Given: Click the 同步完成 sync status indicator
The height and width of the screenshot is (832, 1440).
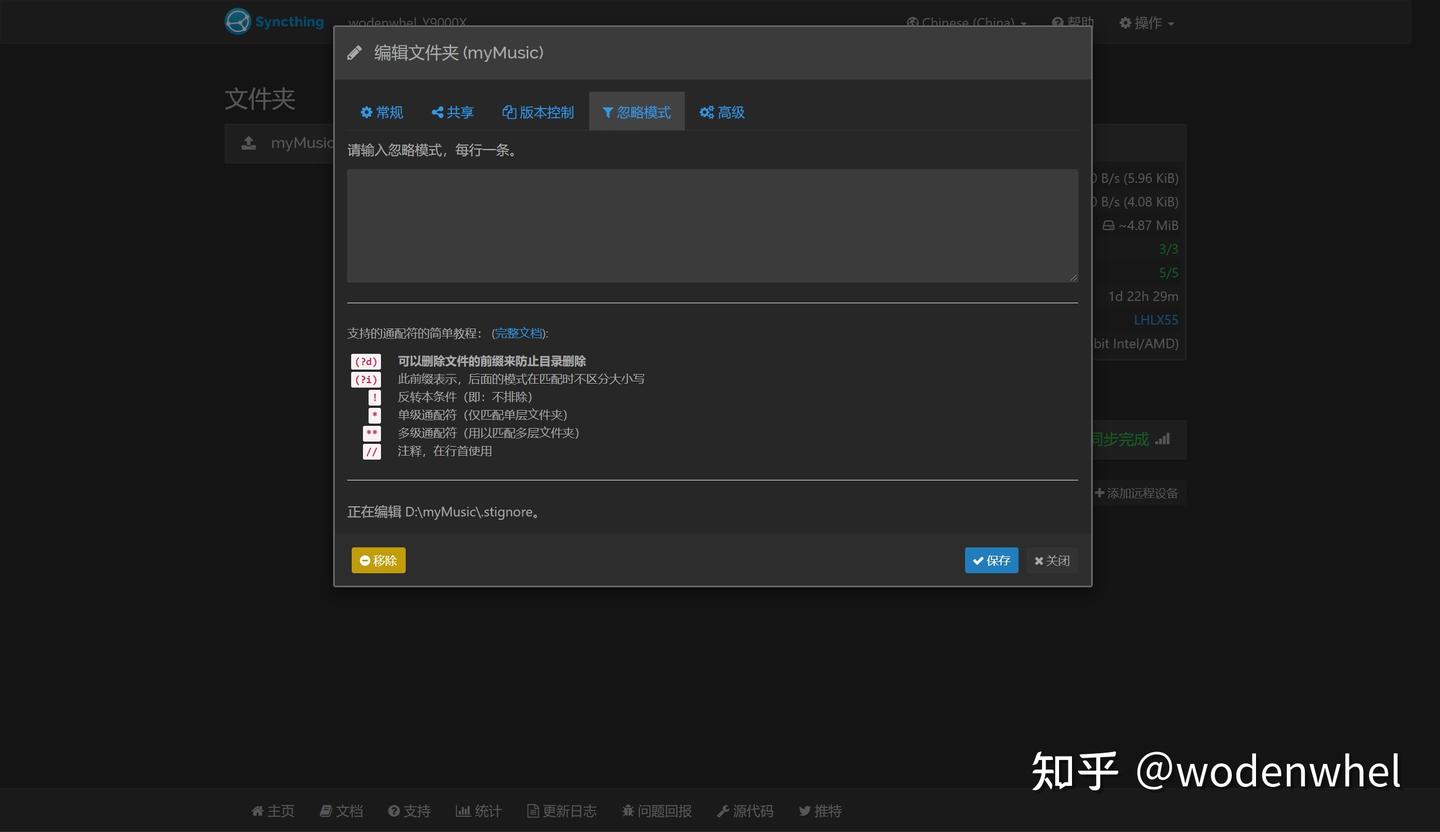Looking at the screenshot, I should click(1119, 438).
